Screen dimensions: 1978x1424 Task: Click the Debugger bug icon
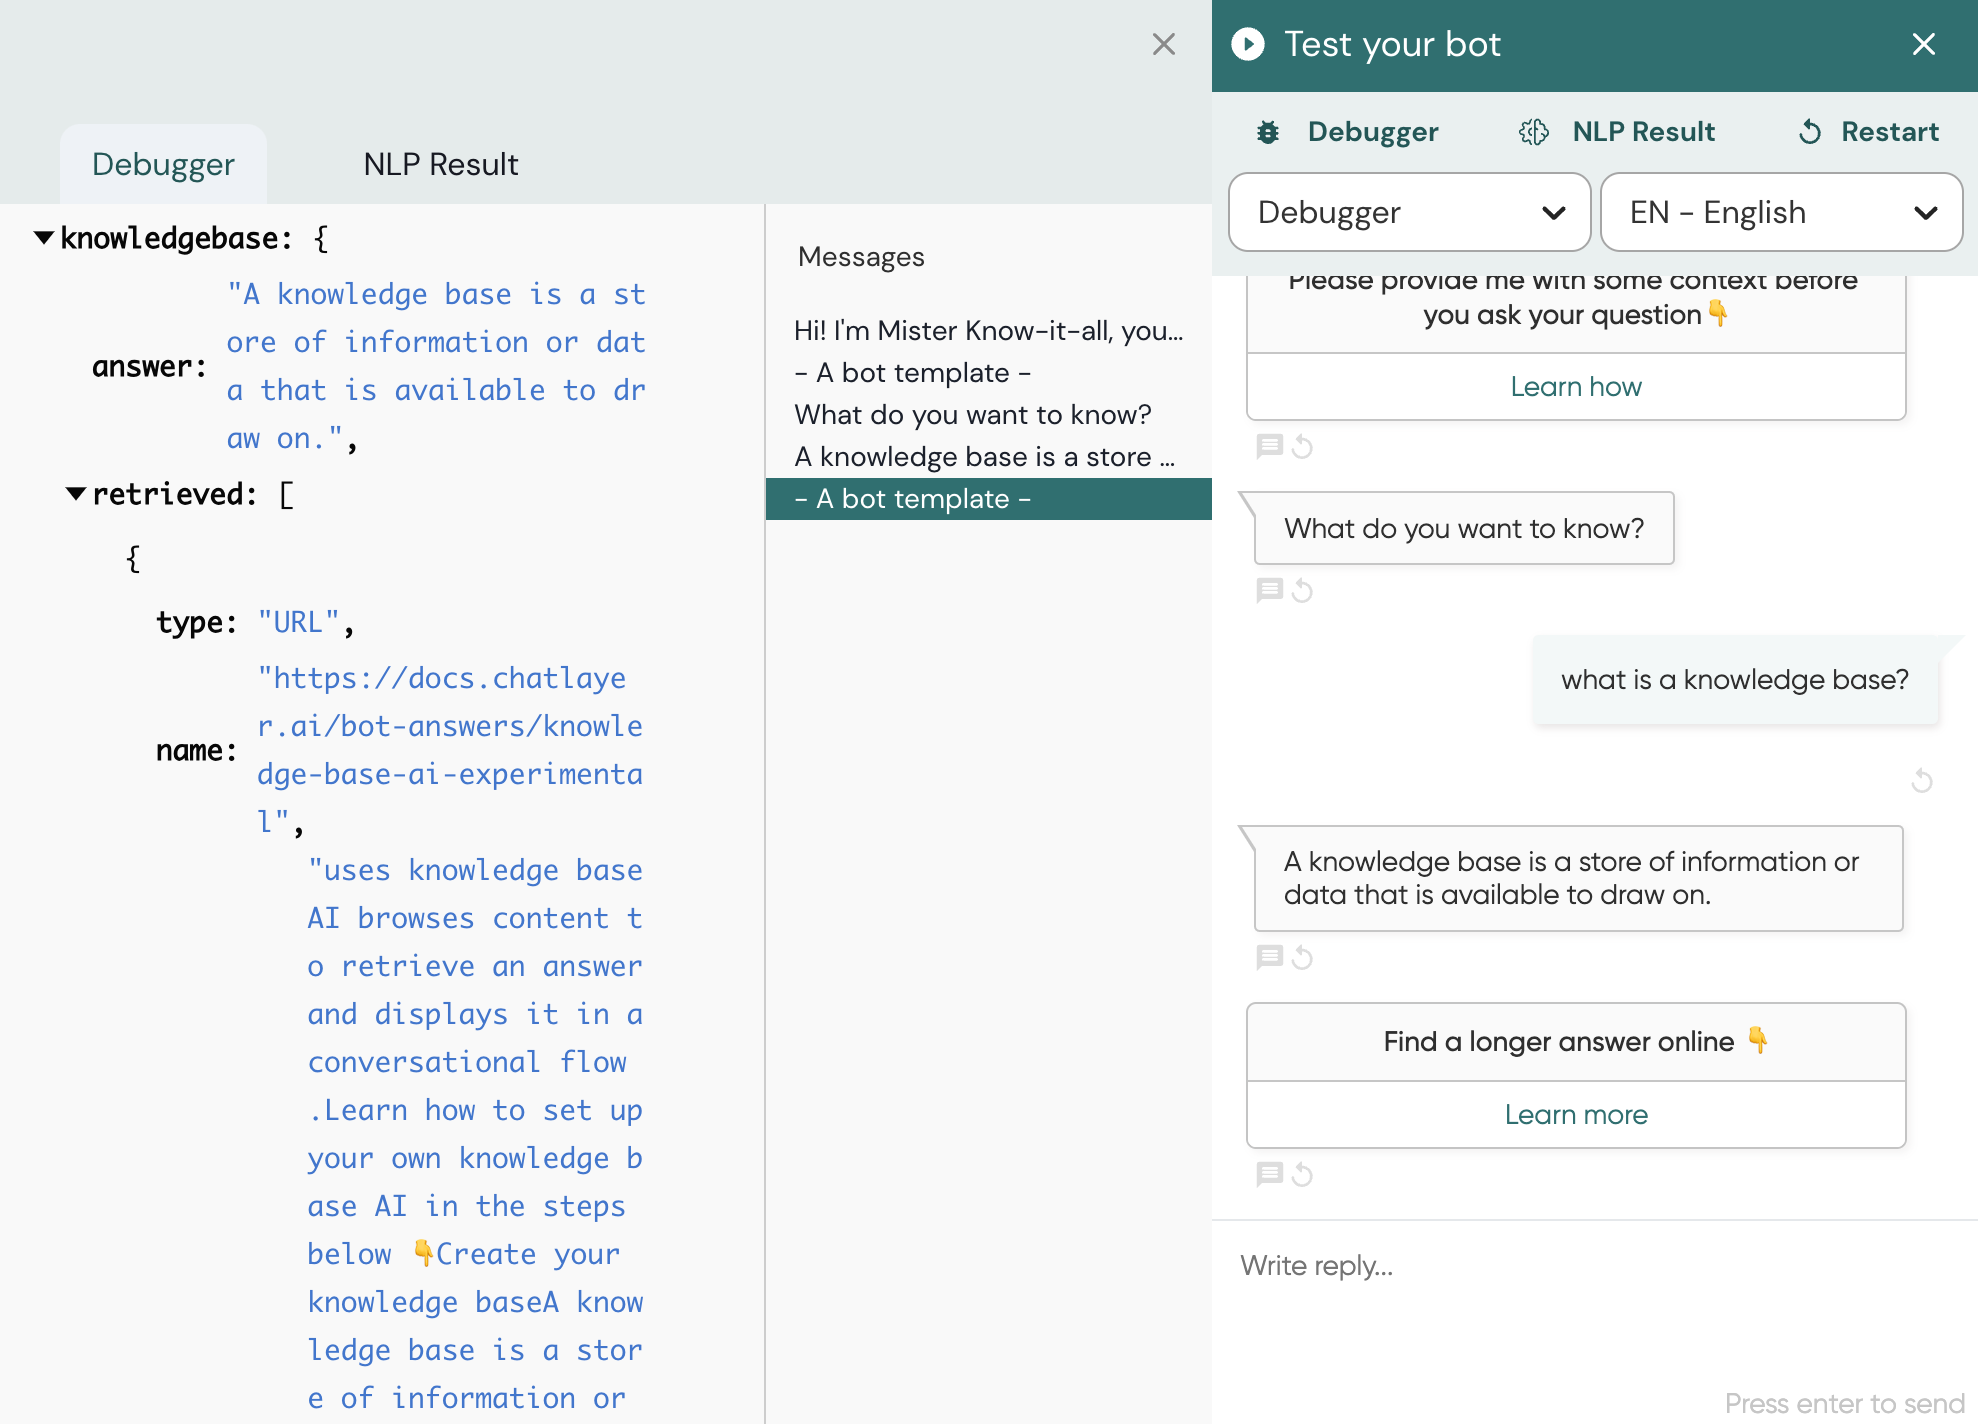click(x=1268, y=131)
